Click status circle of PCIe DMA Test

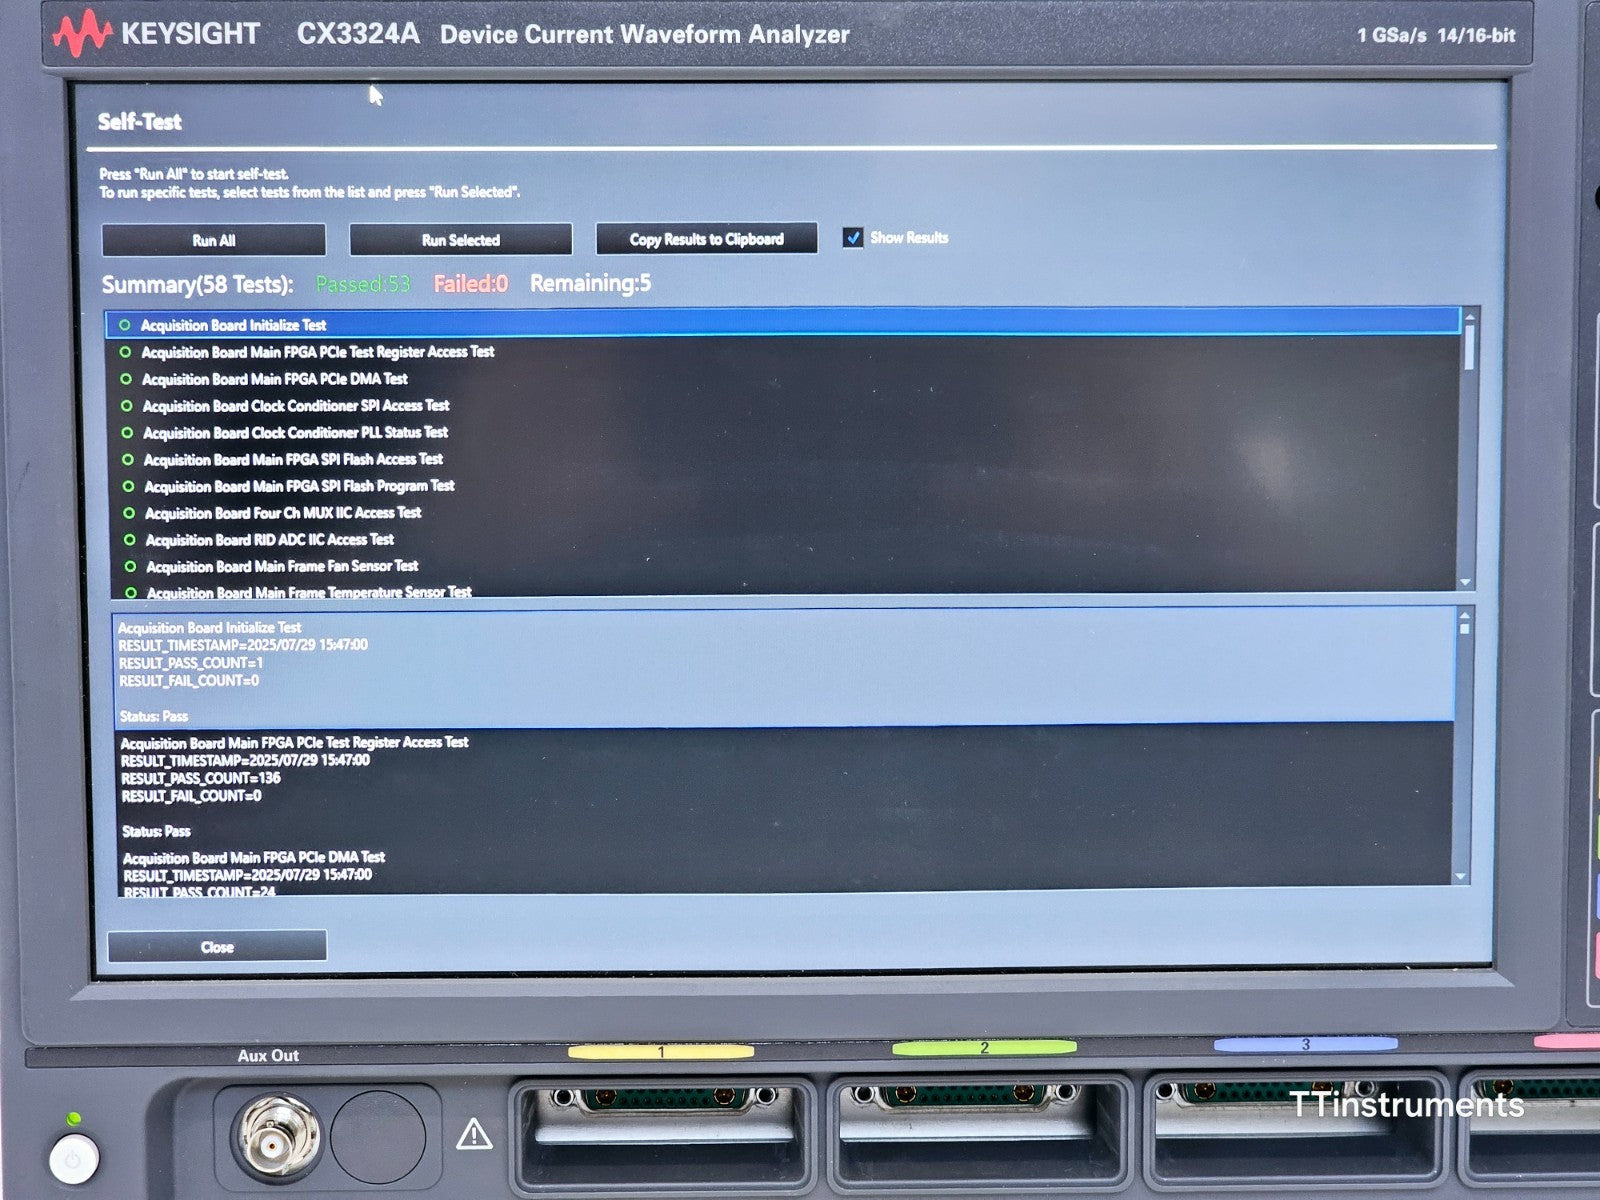pos(126,379)
